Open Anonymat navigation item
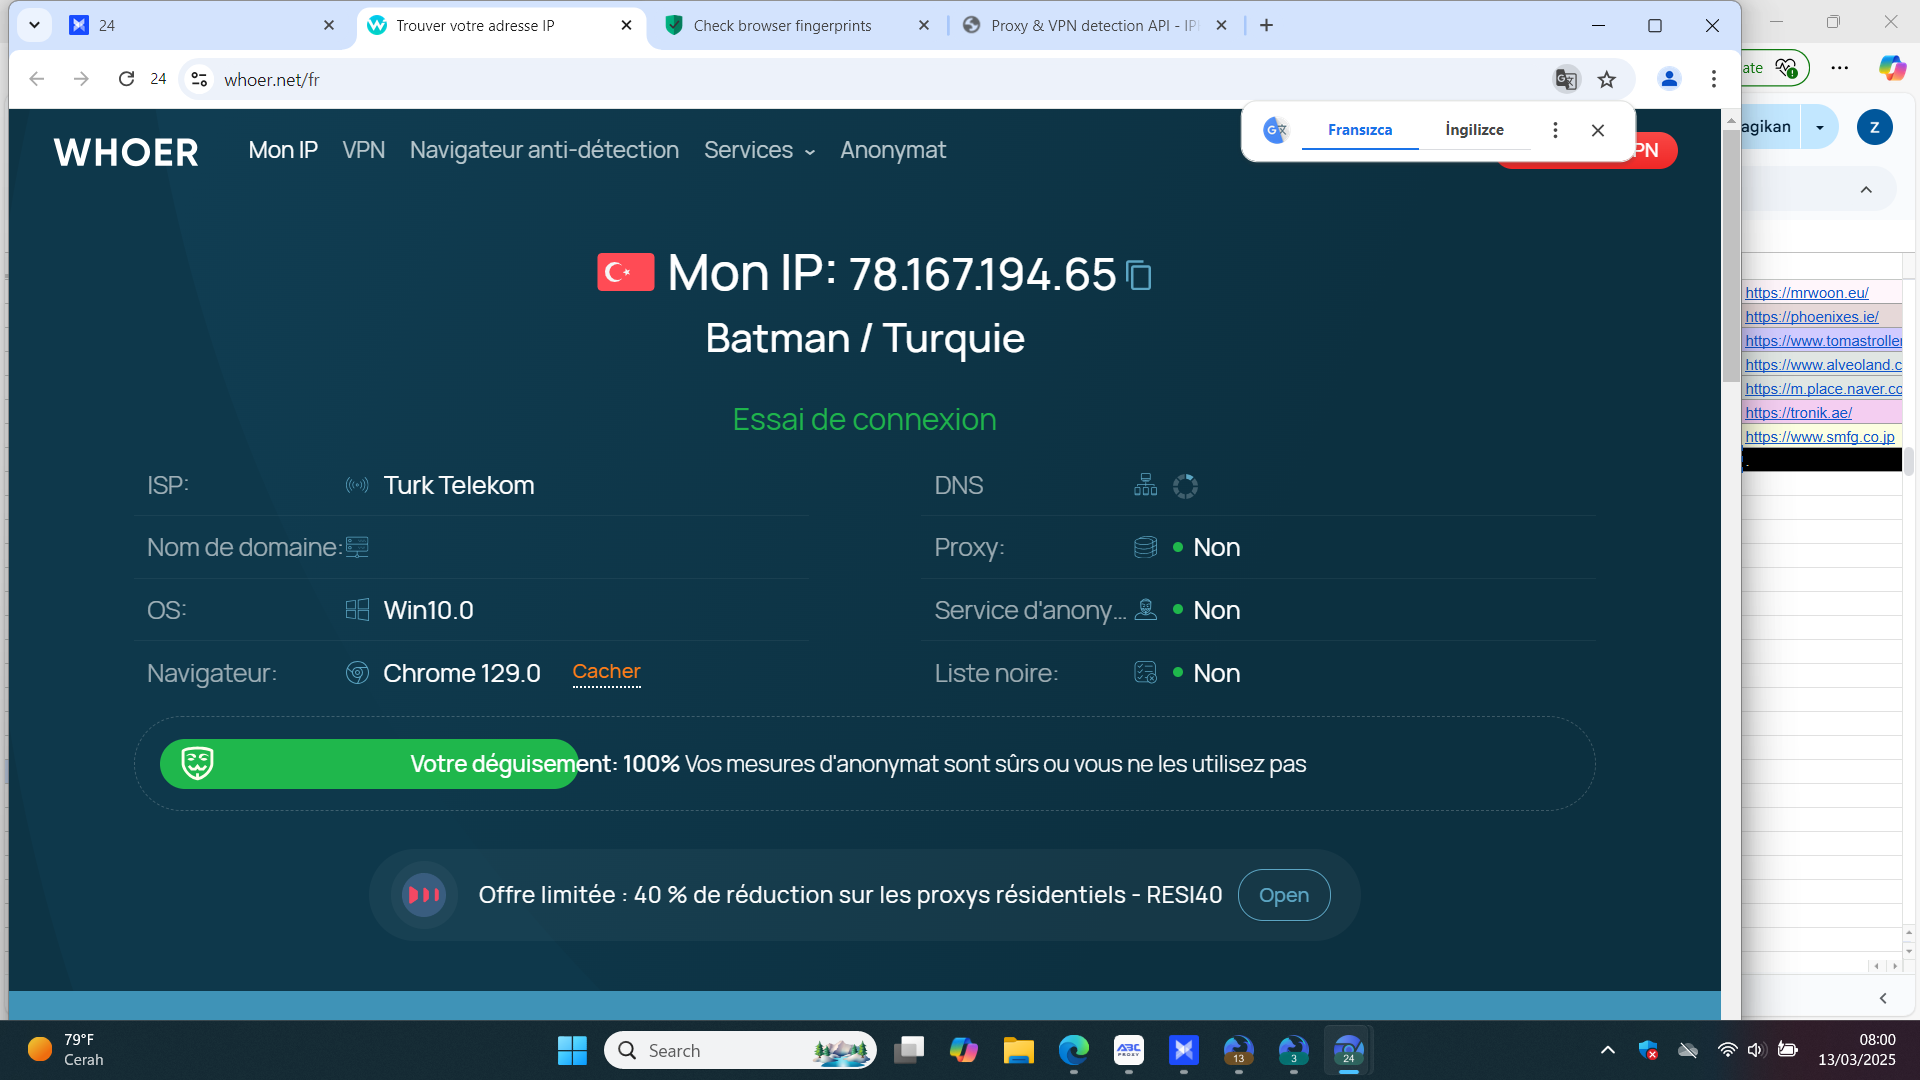The height and width of the screenshot is (1080, 1920). point(893,150)
